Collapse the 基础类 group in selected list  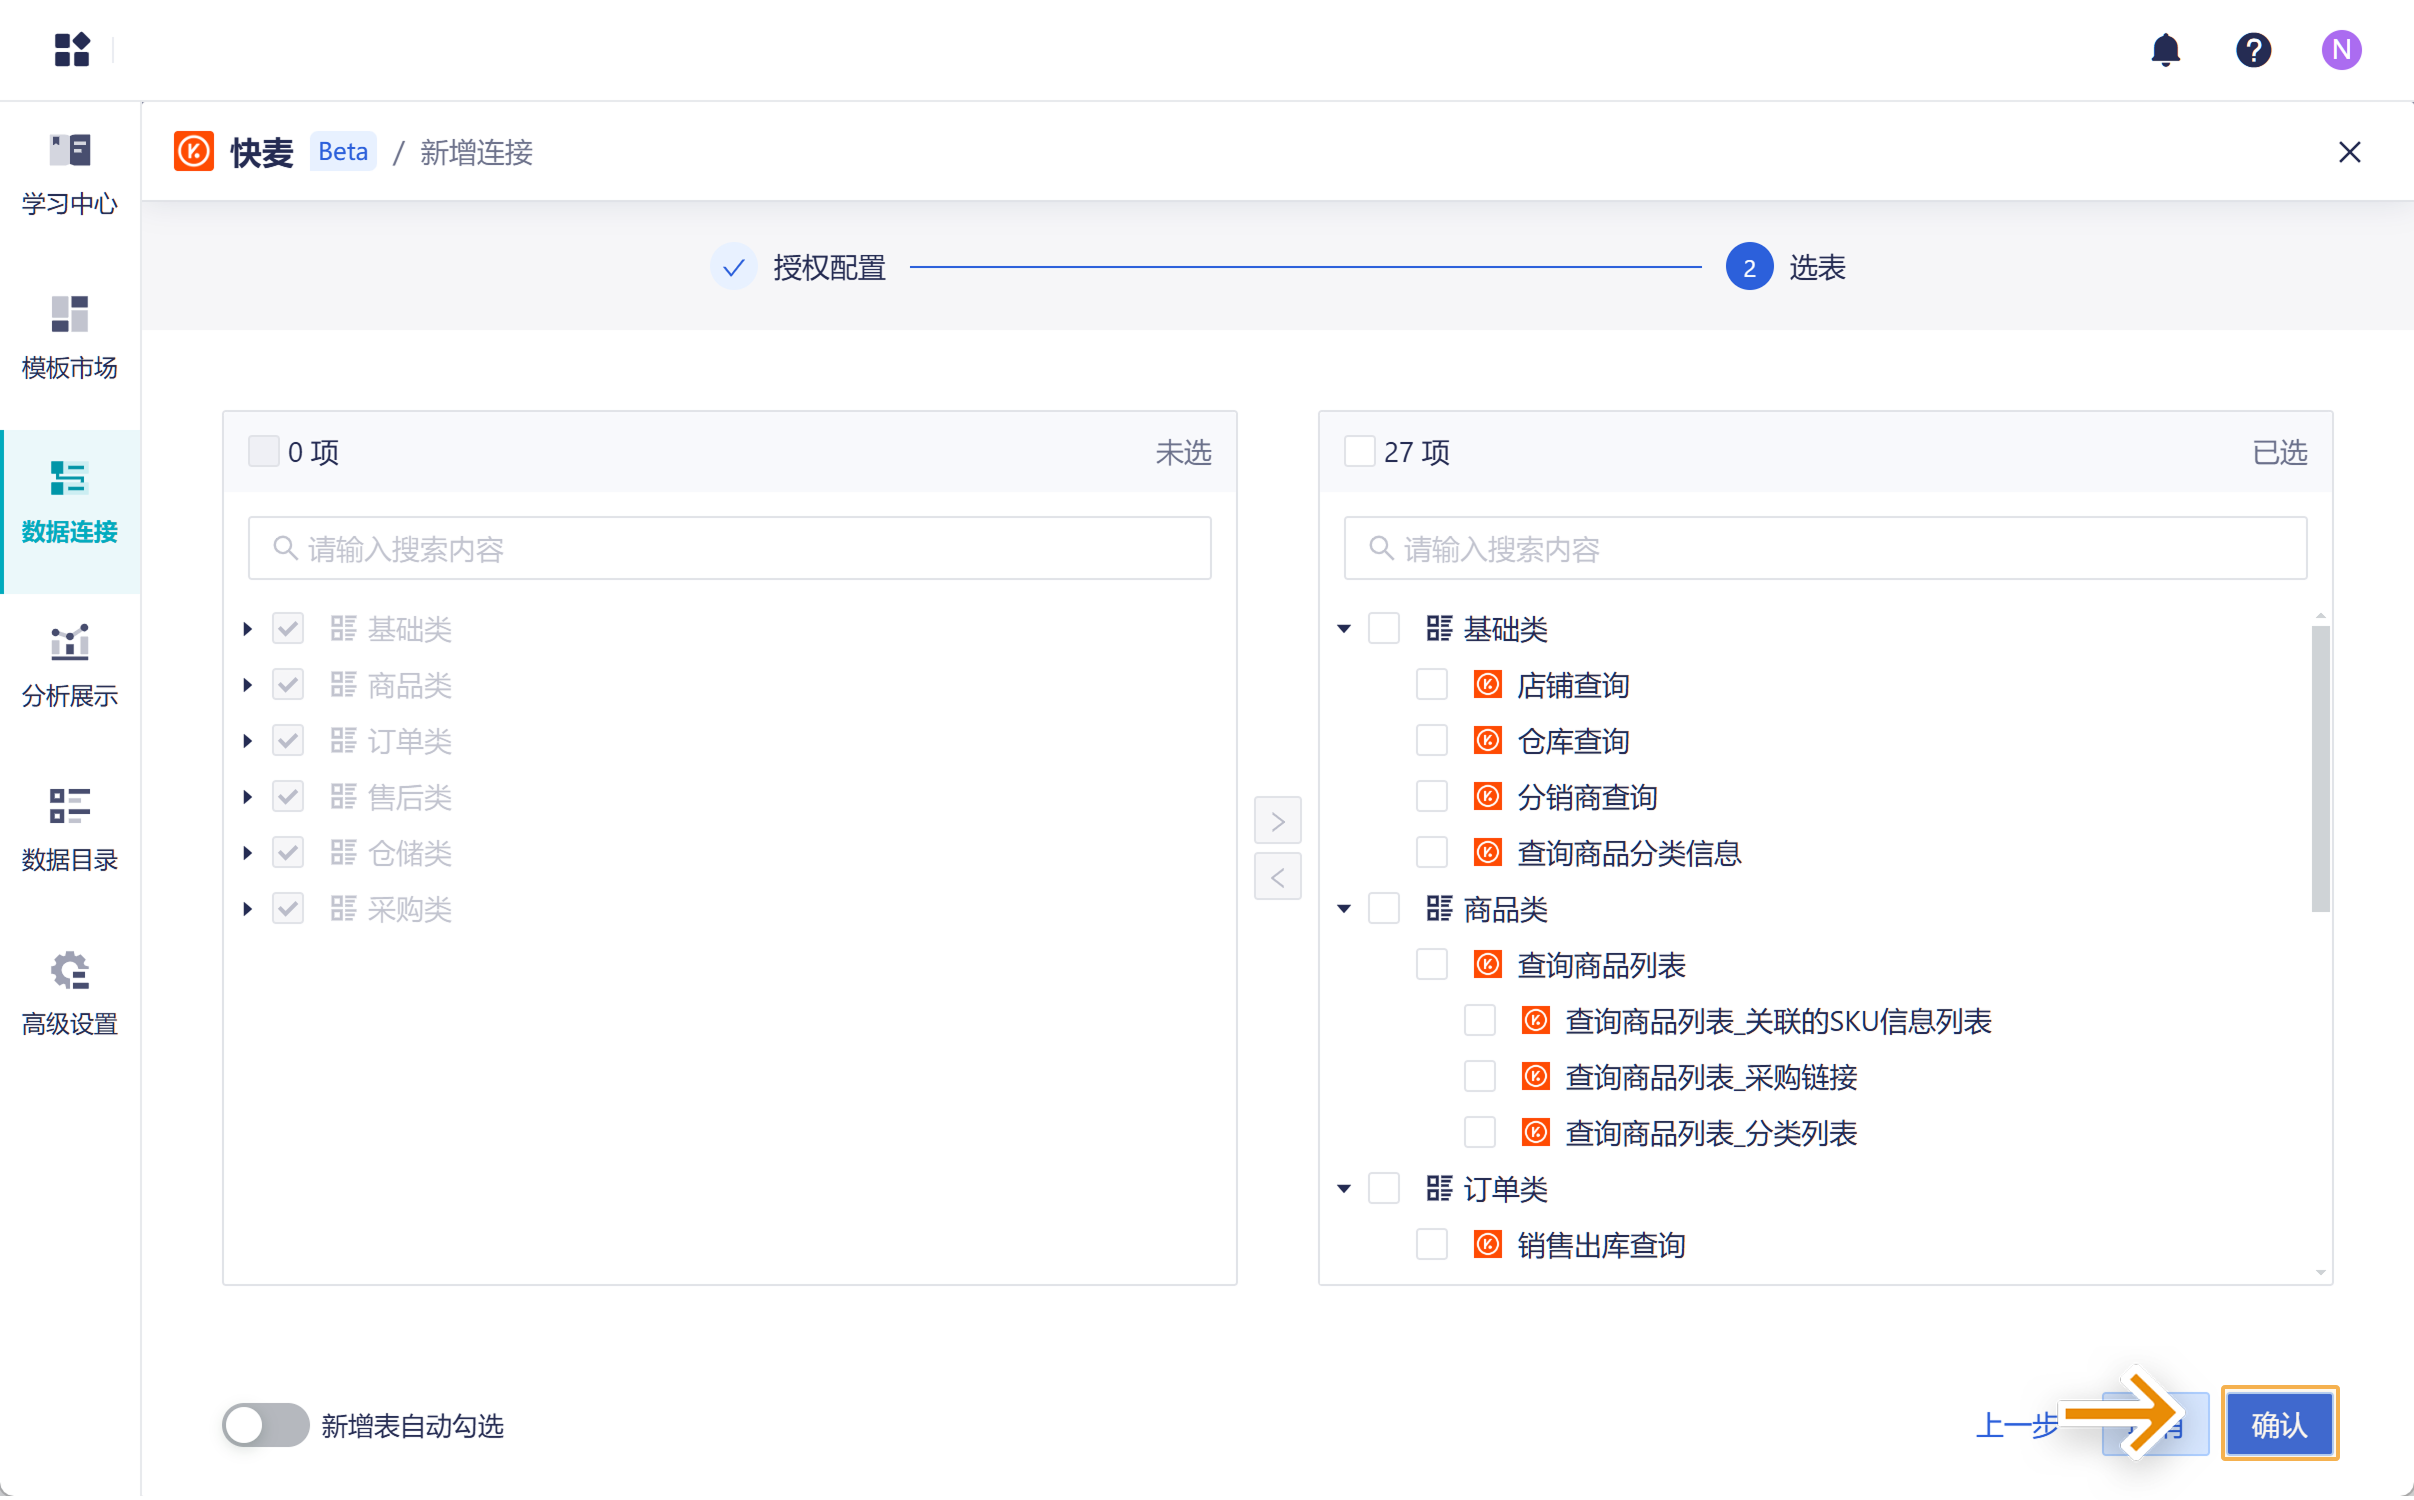click(x=1344, y=629)
